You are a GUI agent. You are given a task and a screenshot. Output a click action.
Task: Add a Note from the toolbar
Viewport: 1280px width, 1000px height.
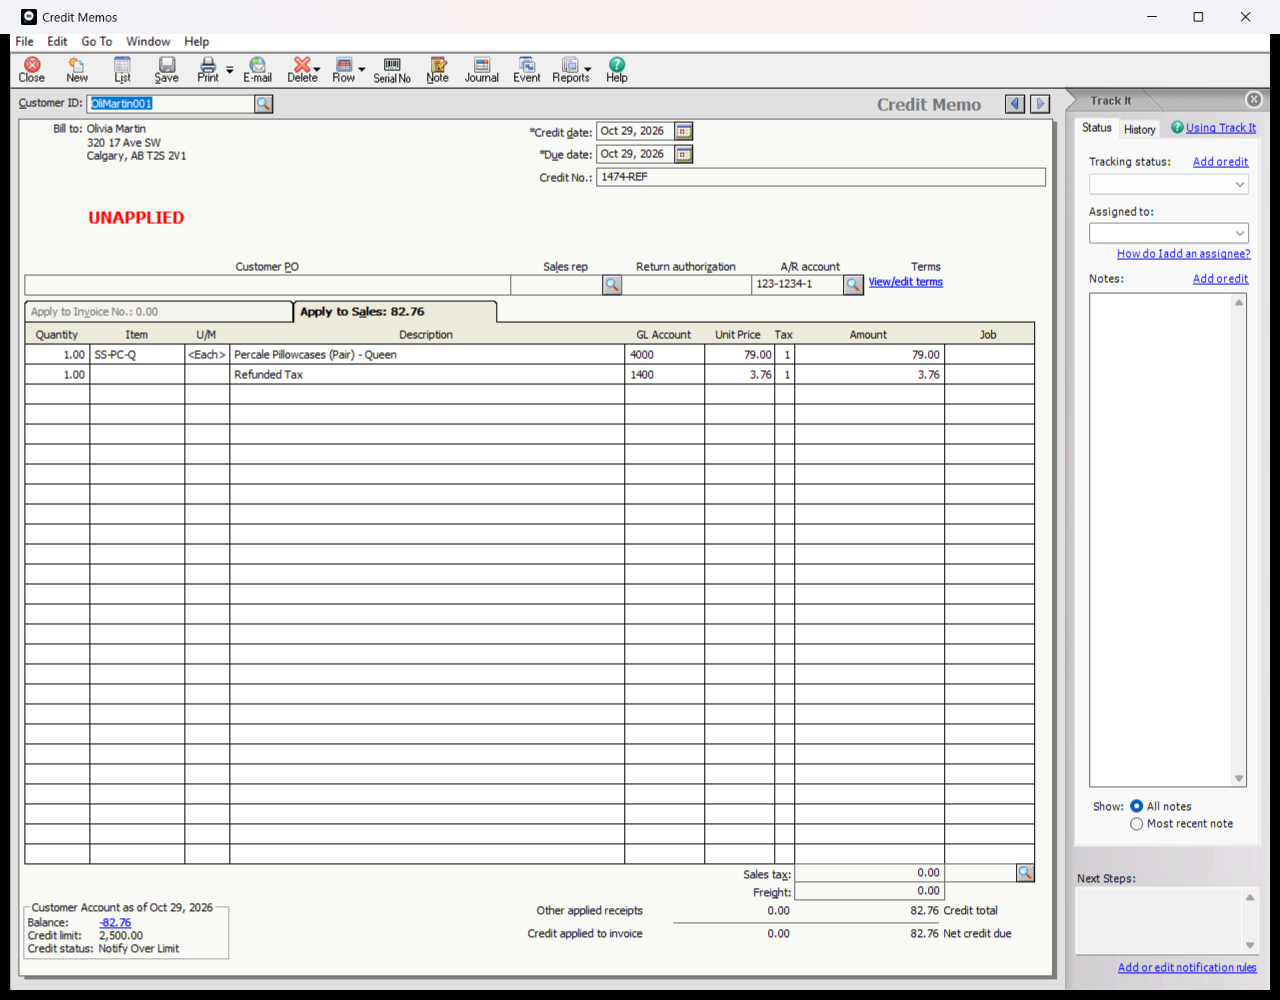(x=438, y=70)
